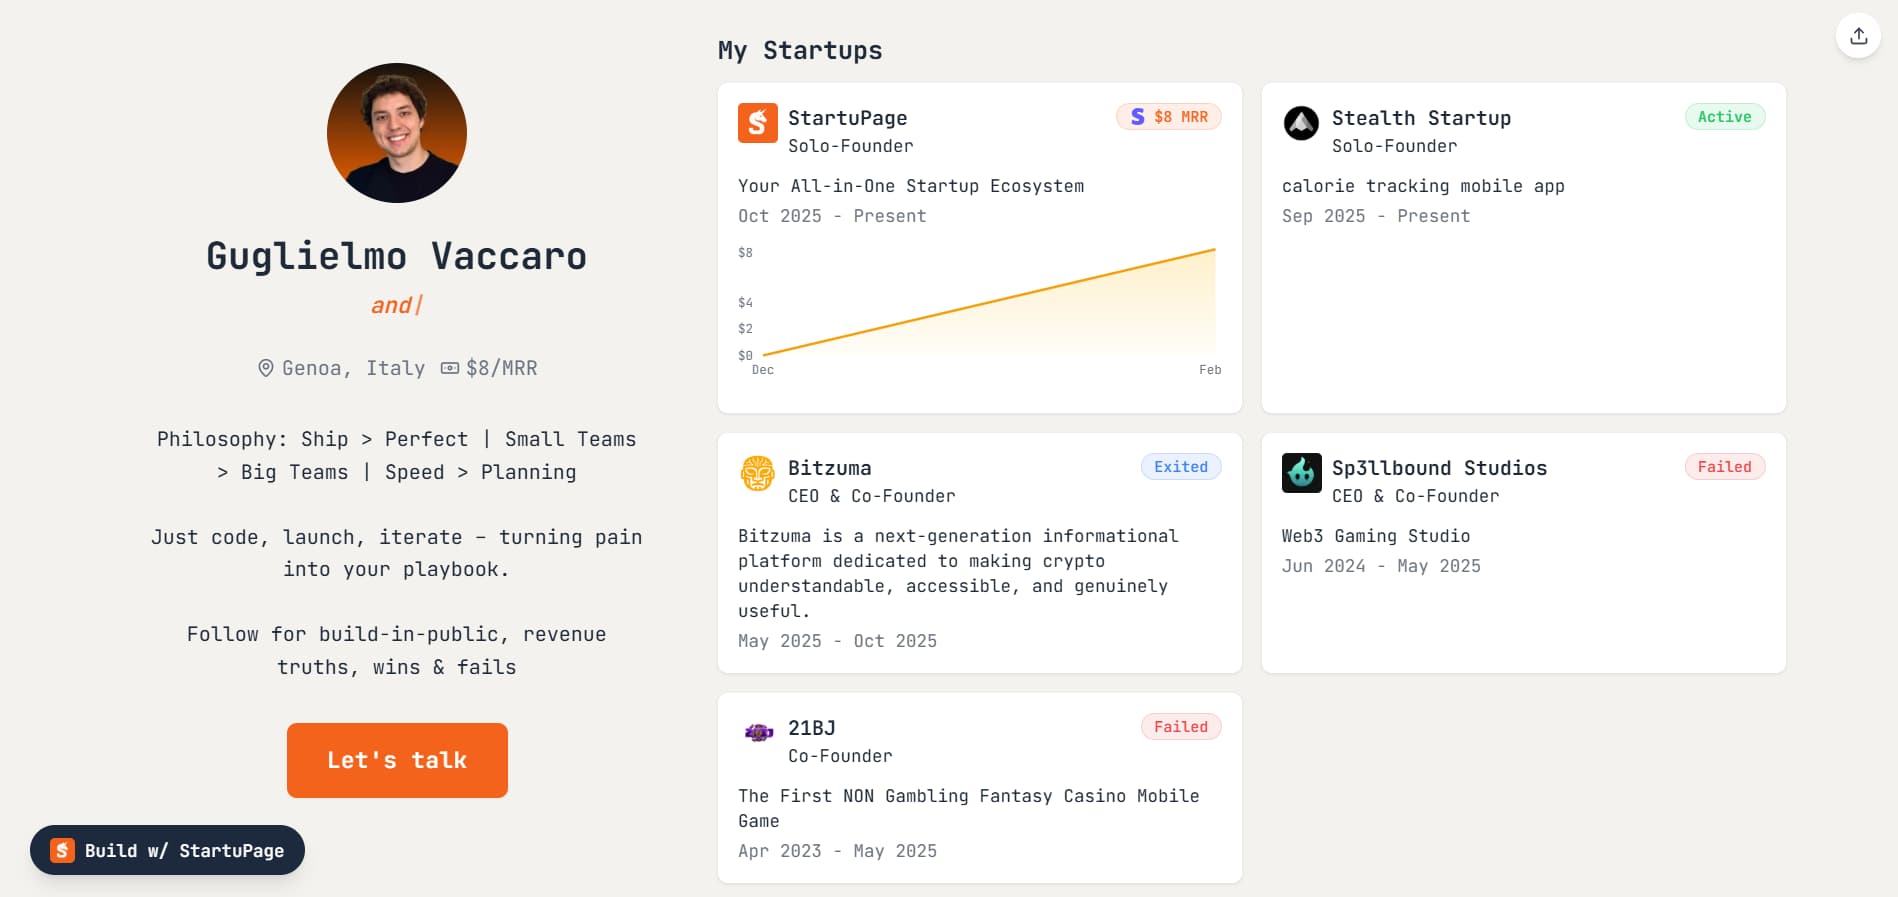
Task: Click the Bitzuma mask logo icon
Action: tap(757, 473)
